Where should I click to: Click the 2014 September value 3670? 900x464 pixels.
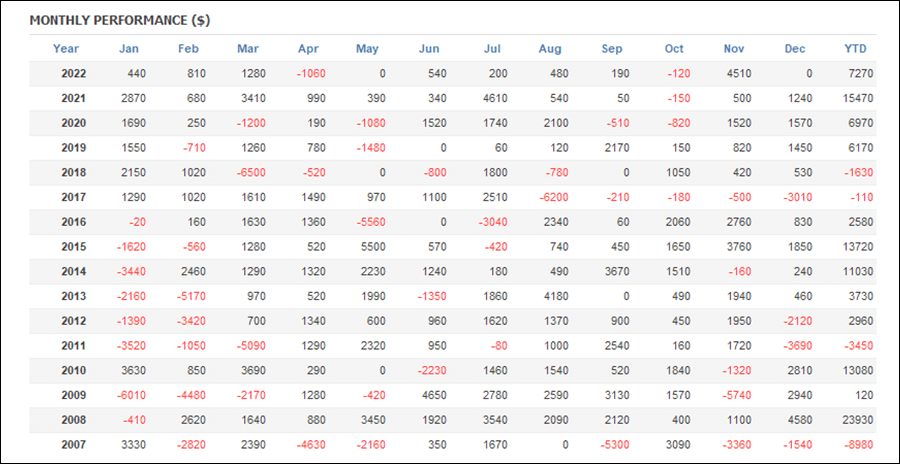[618, 272]
